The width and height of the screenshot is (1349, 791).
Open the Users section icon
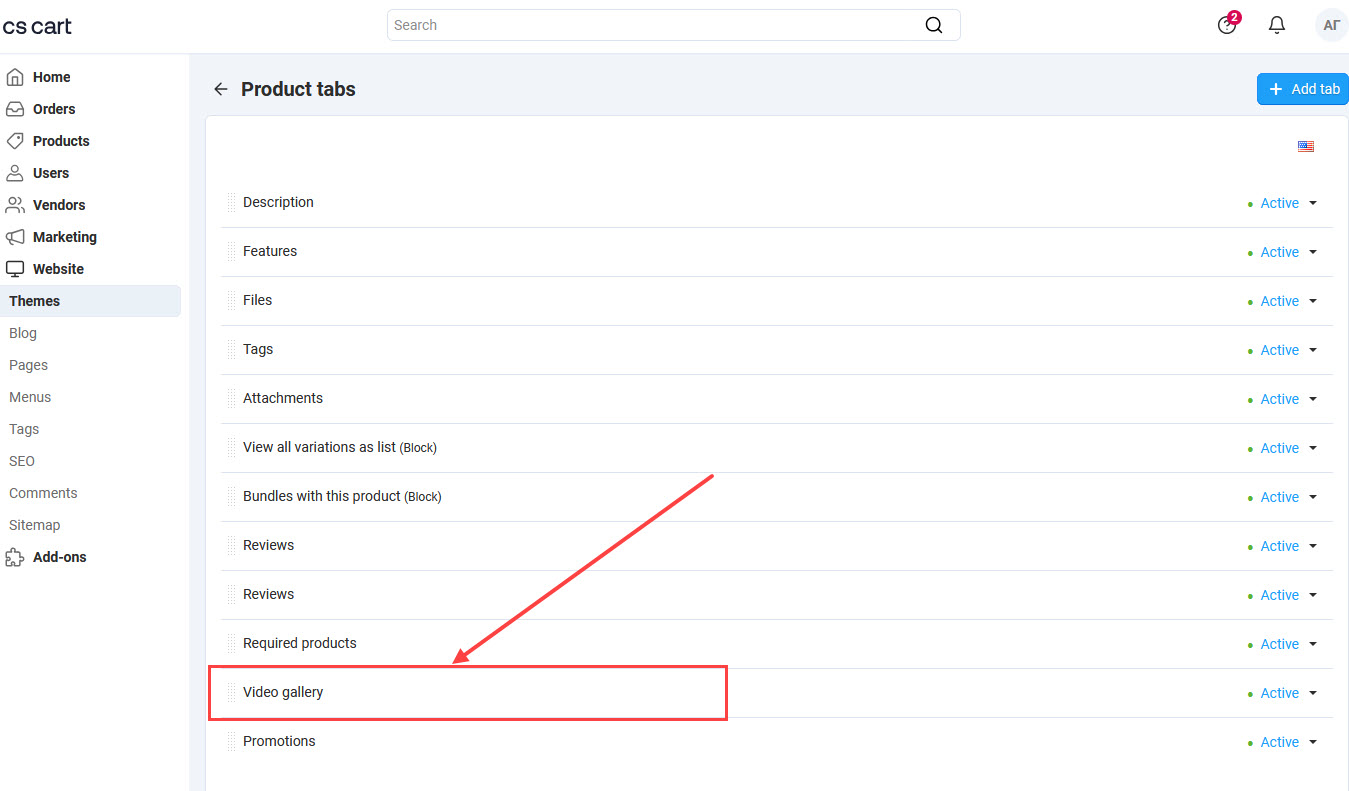click(x=16, y=172)
